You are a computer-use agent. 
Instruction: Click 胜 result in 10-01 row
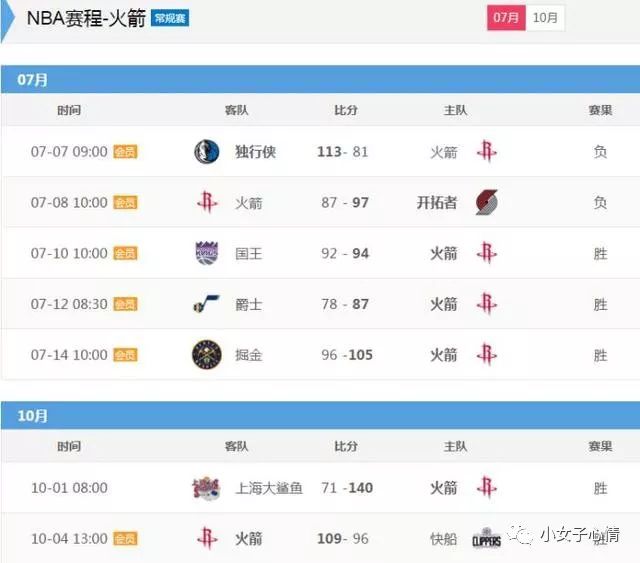pos(600,488)
